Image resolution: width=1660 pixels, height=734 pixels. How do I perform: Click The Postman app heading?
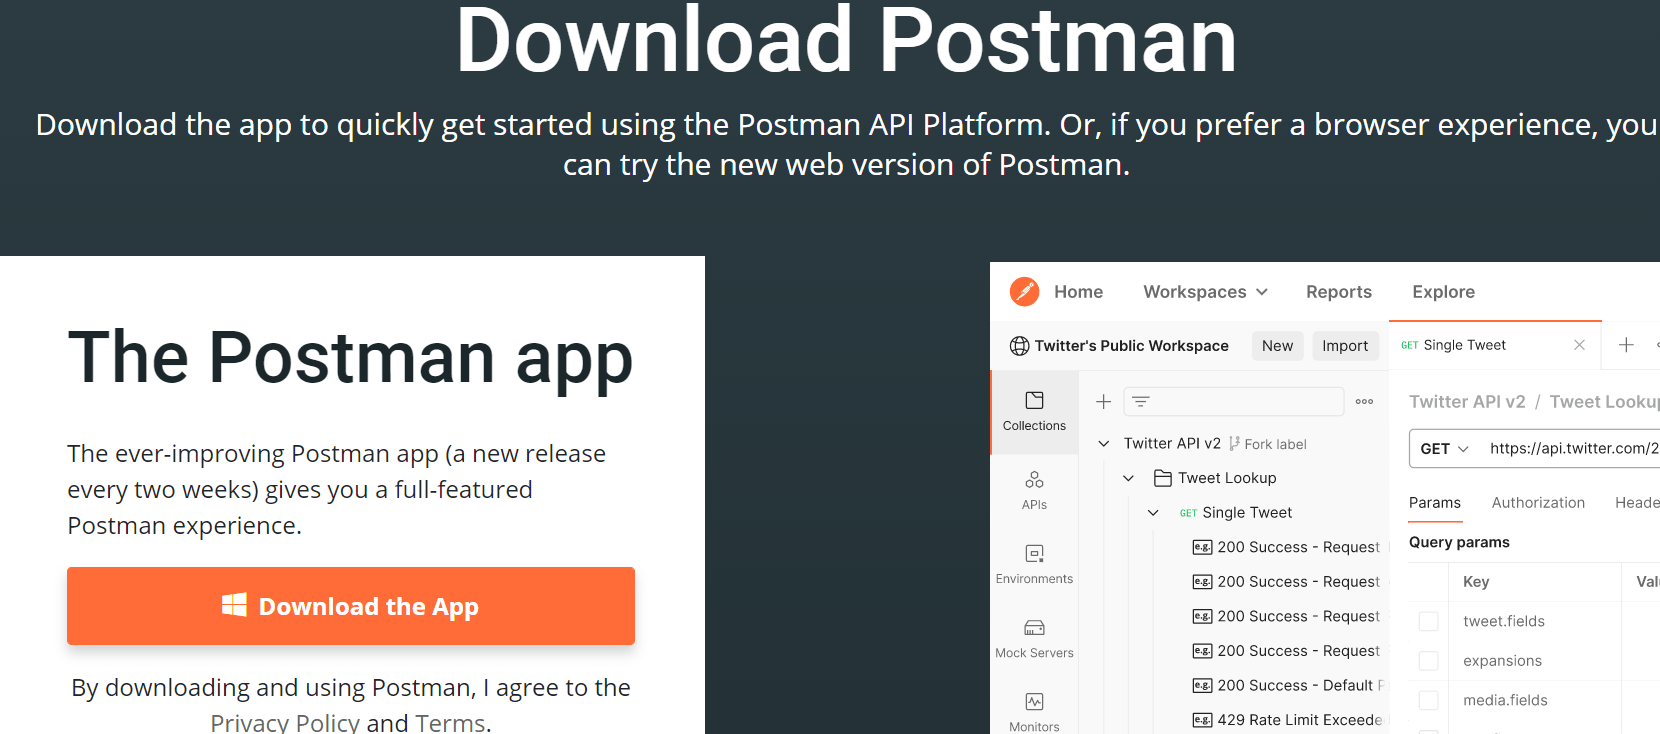coord(351,359)
